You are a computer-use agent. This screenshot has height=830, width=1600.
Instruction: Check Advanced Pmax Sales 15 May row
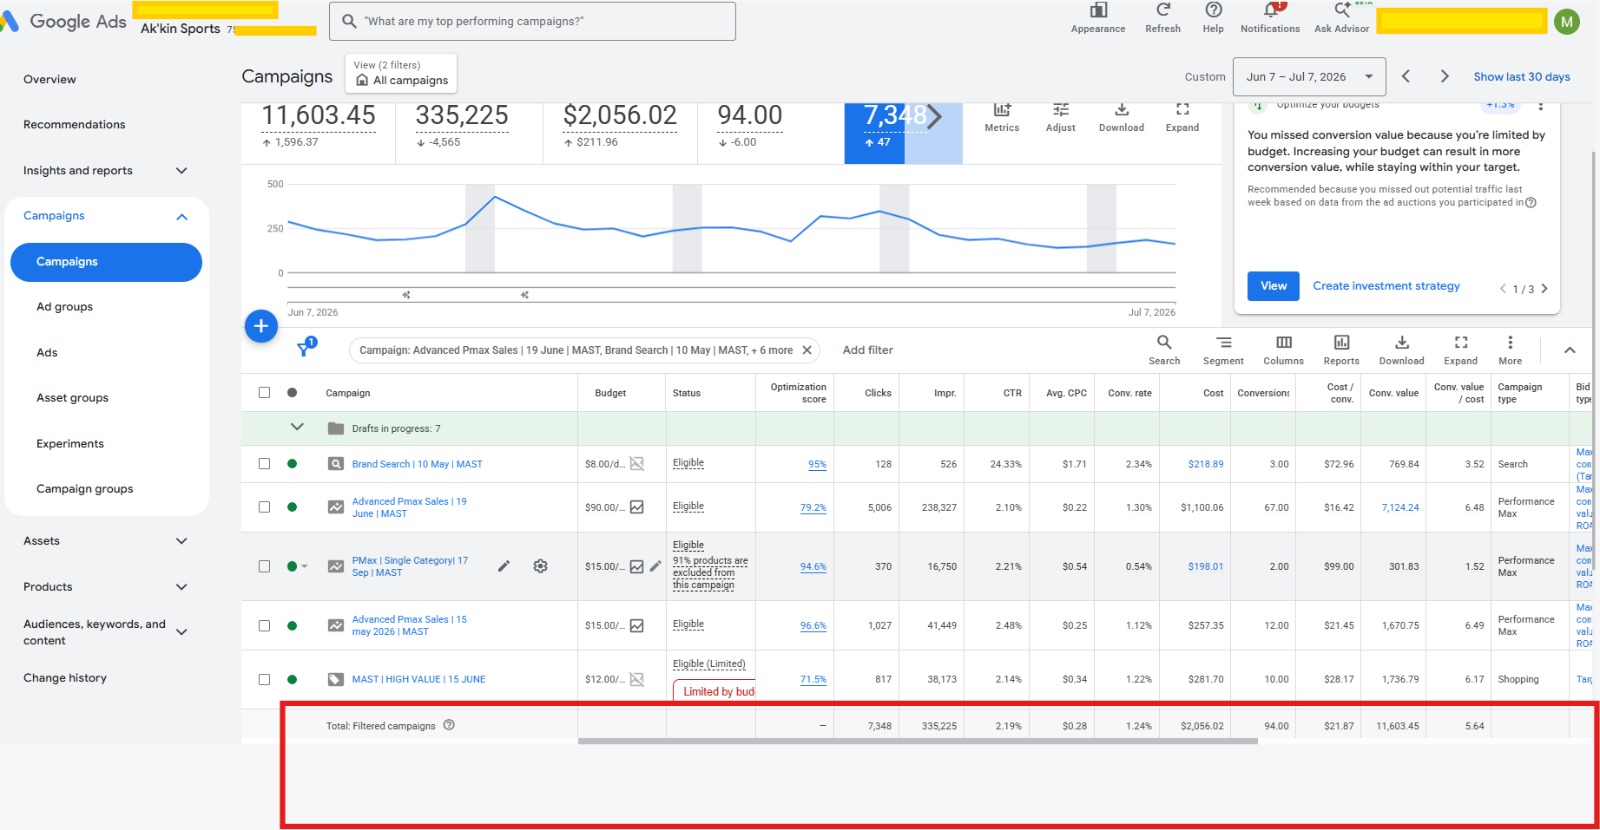click(264, 626)
